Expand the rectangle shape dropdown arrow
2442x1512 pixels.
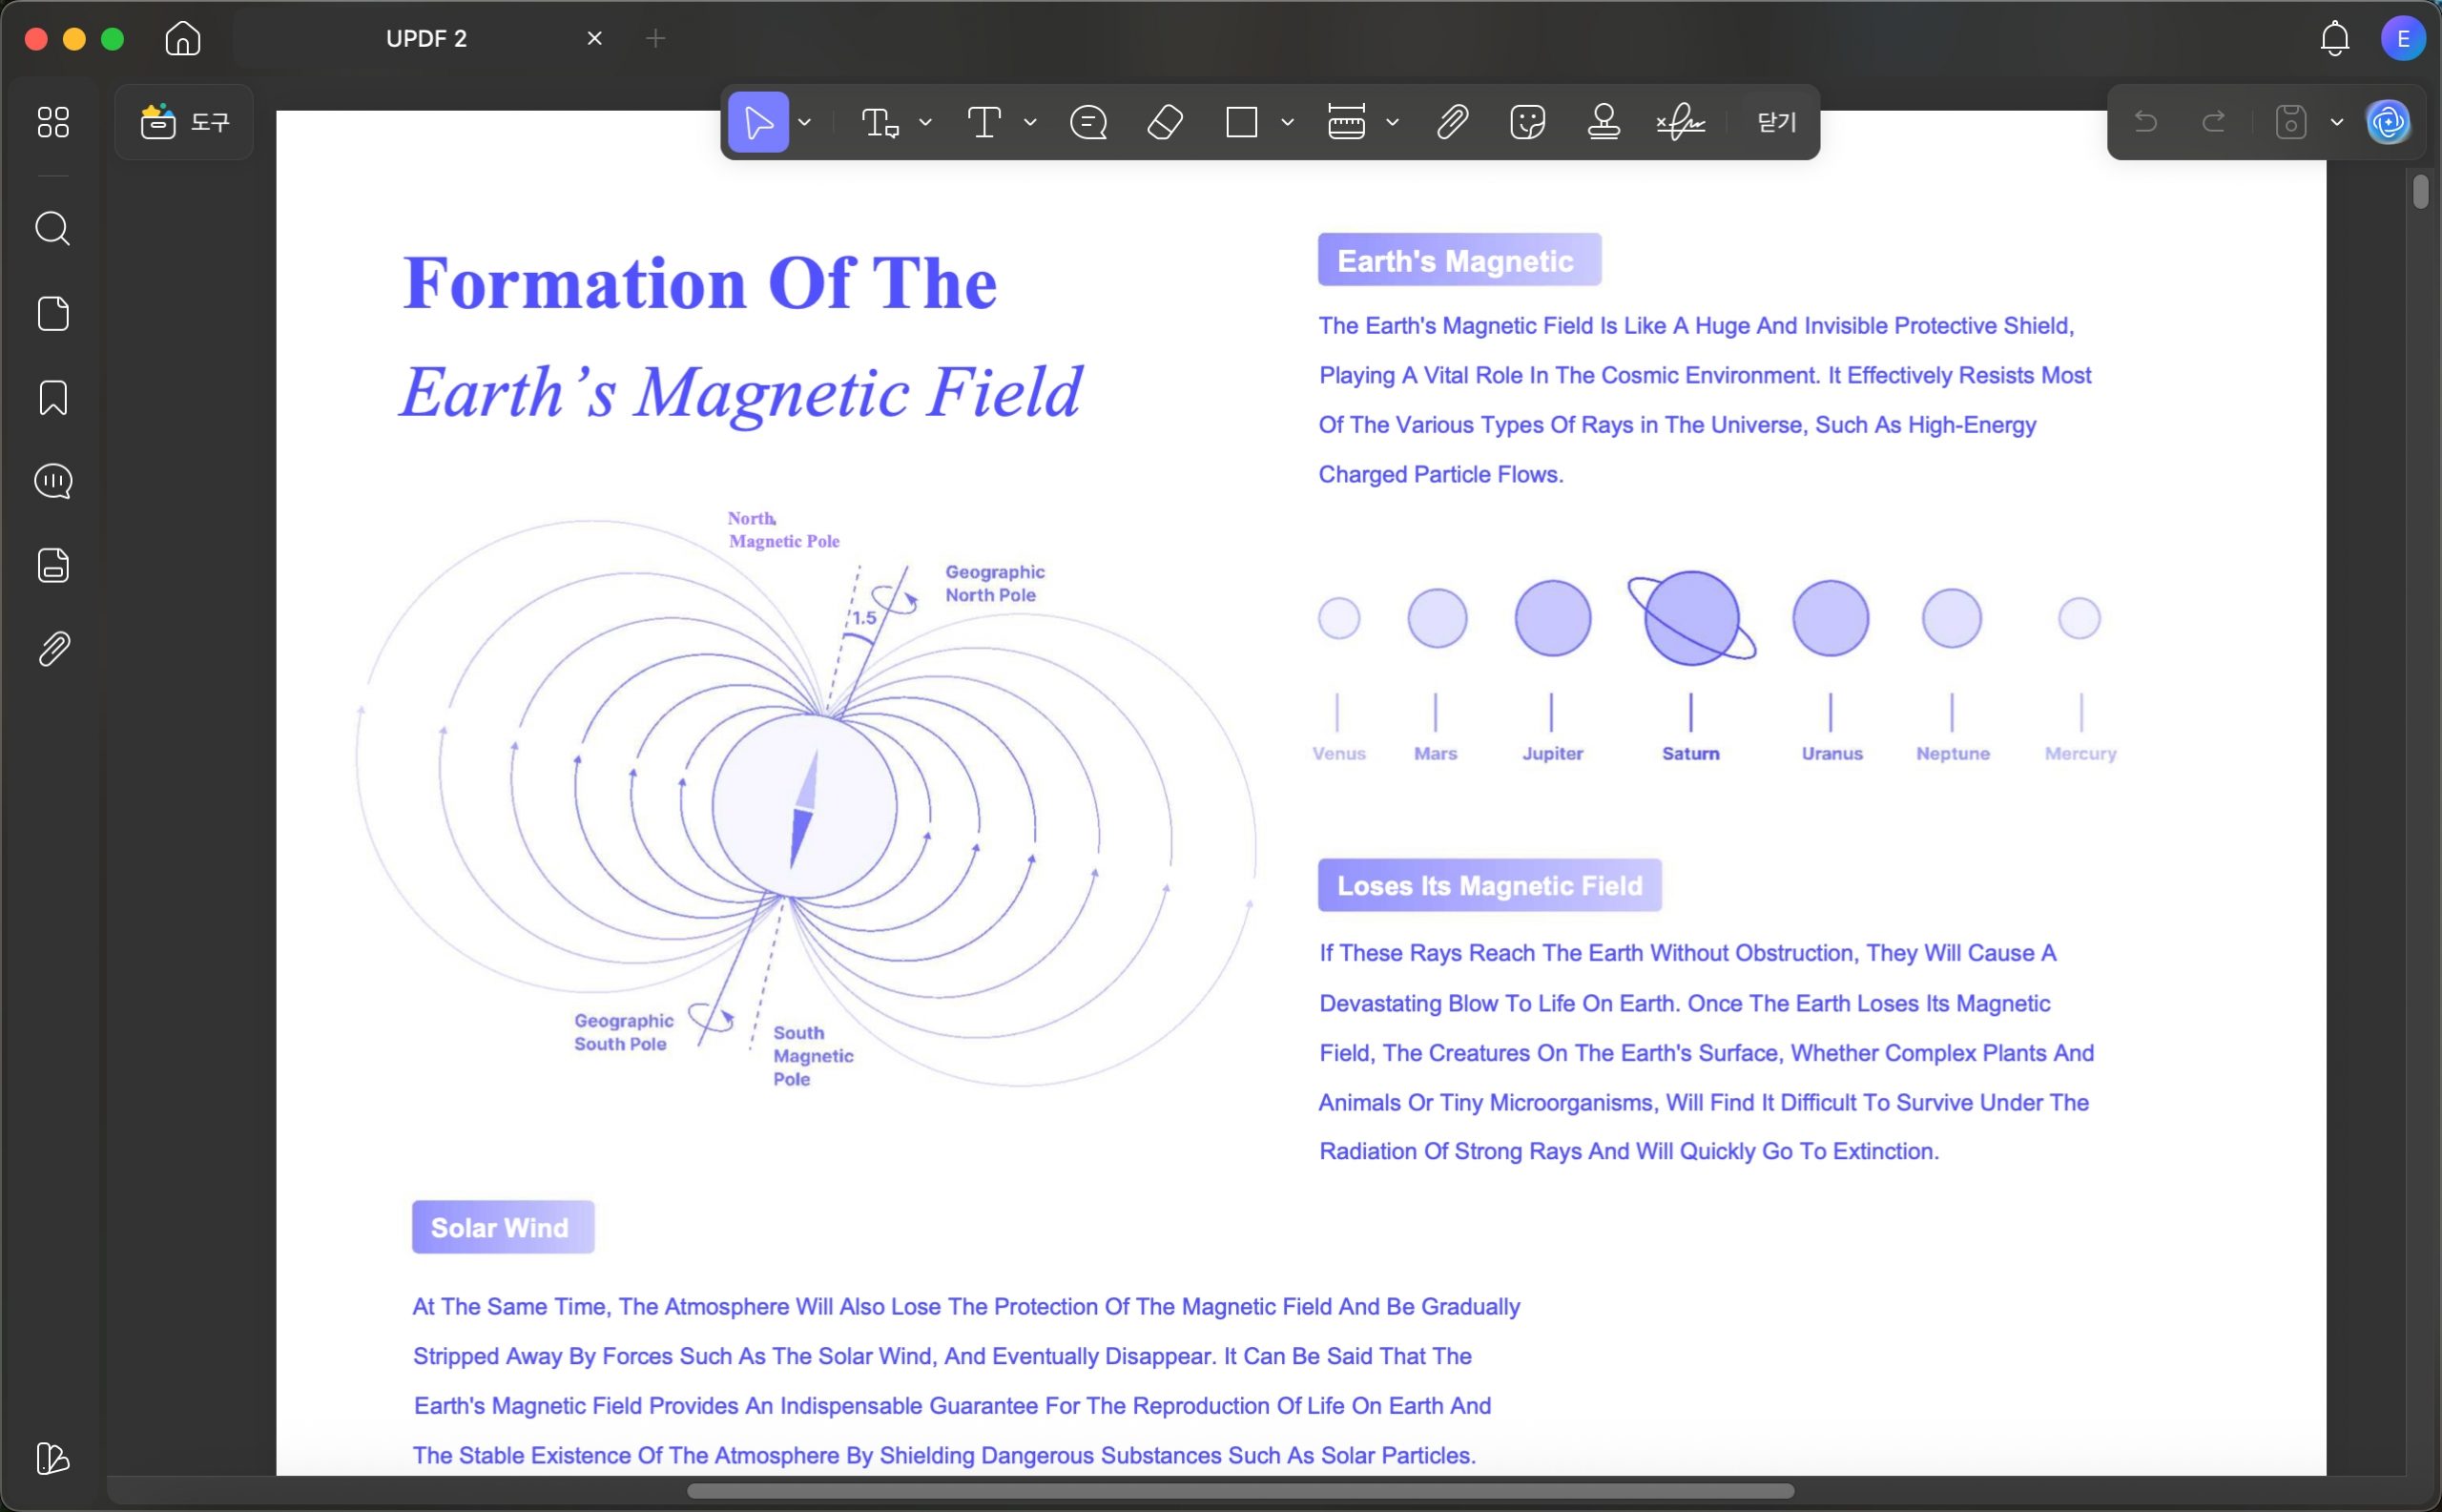pos(1288,122)
